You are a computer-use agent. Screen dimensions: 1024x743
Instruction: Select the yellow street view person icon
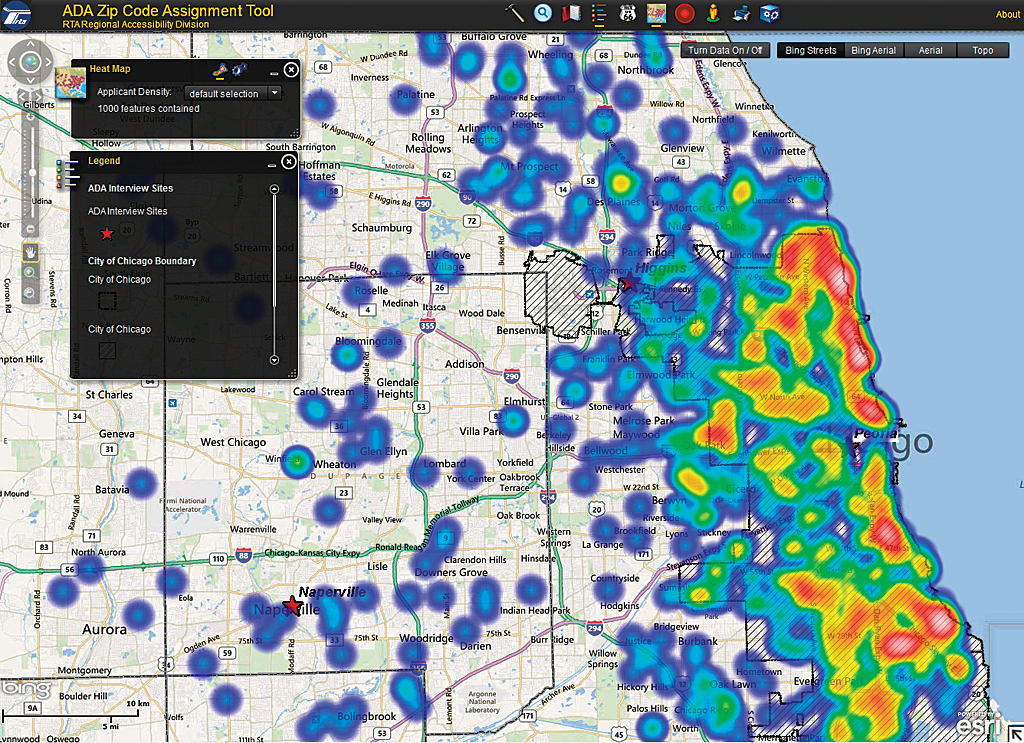coord(713,13)
